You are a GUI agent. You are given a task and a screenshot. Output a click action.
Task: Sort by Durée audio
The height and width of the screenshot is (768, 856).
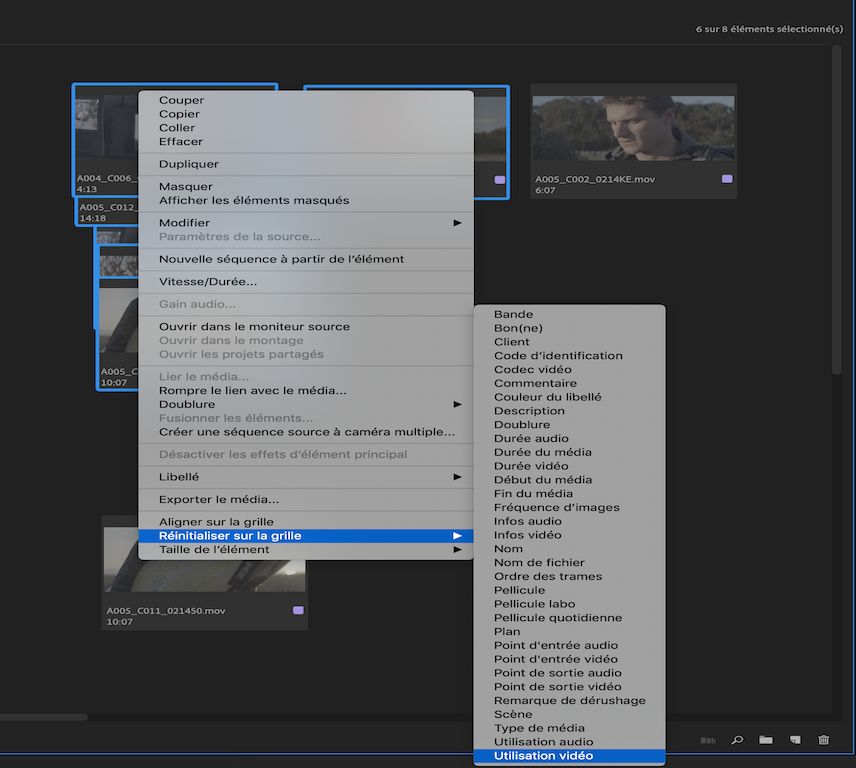pyautogui.click(x=569, y=438)
